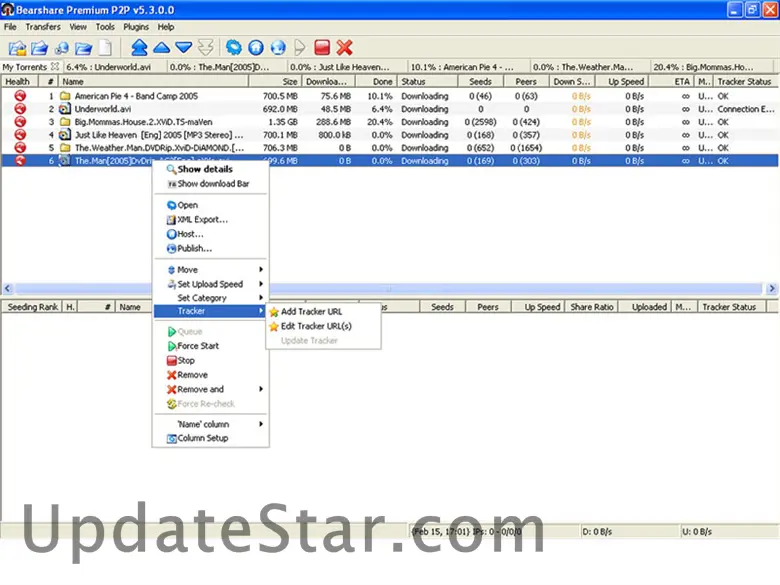The image size is (780, 585).
Task: Close the My Torrents tab via its X
Action: click(x=55, y=66)
